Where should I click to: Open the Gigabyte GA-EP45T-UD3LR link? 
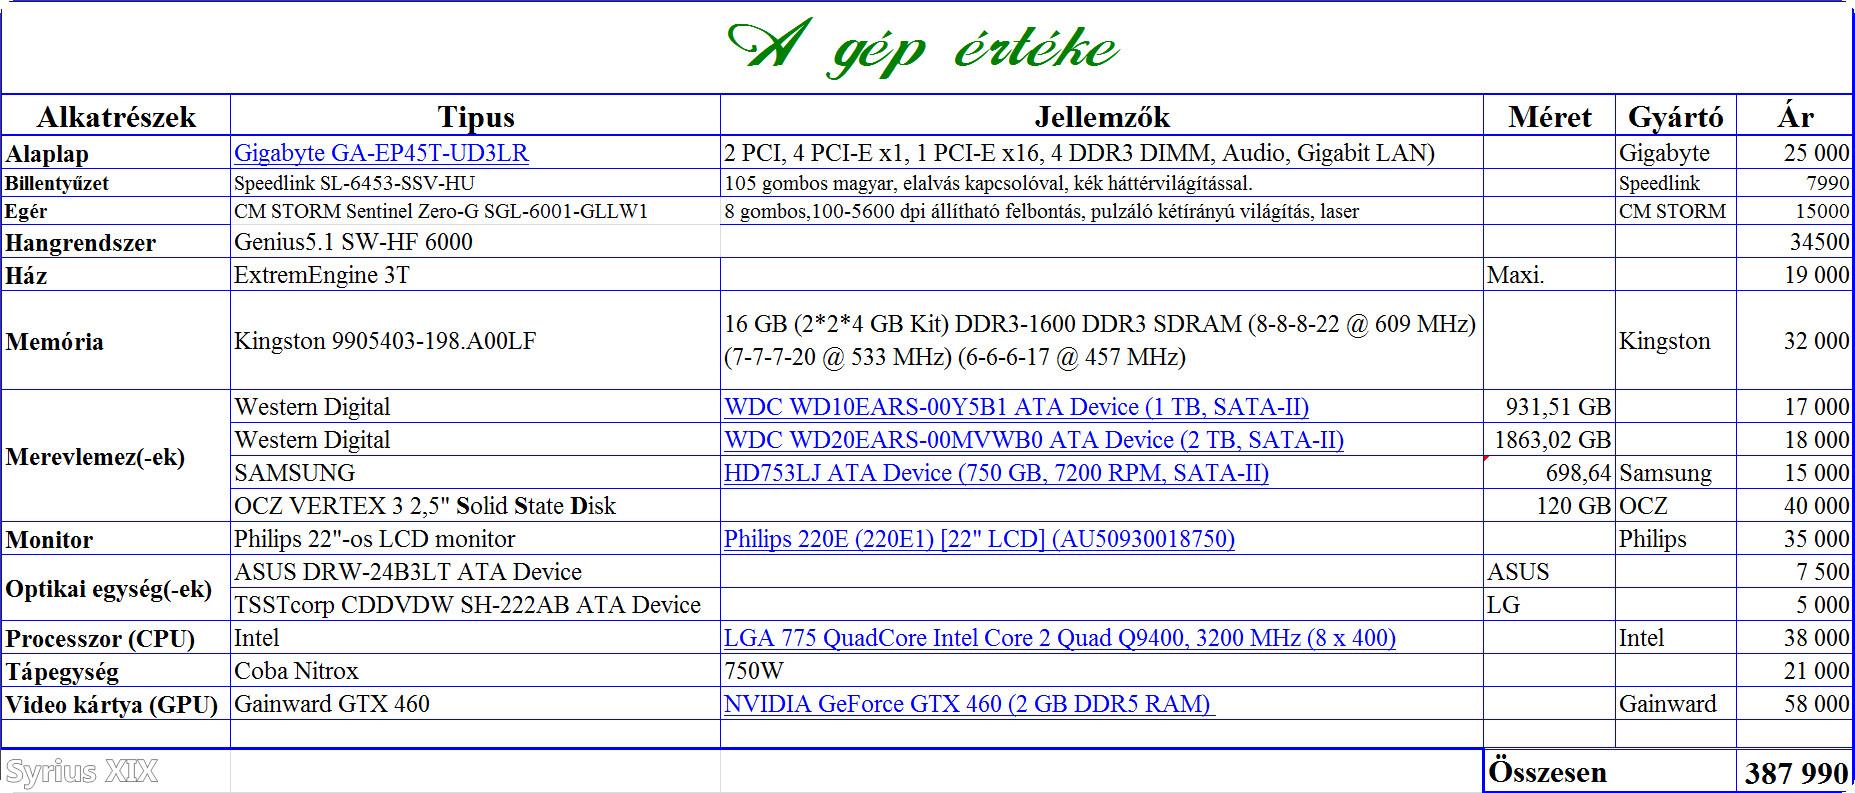tap(381, 153)
